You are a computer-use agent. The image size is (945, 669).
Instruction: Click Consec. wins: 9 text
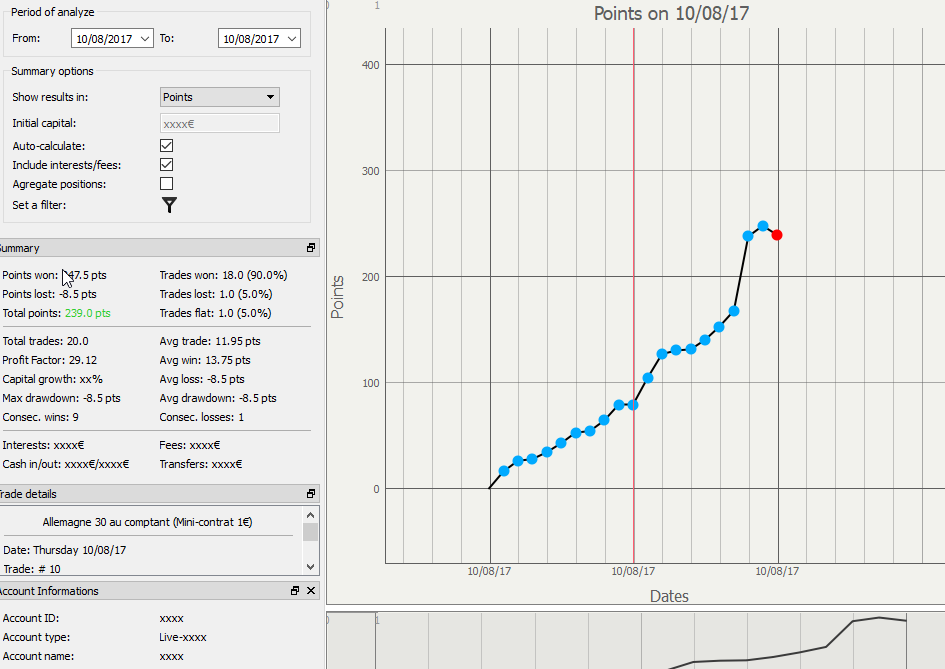[x=40, y=418]
